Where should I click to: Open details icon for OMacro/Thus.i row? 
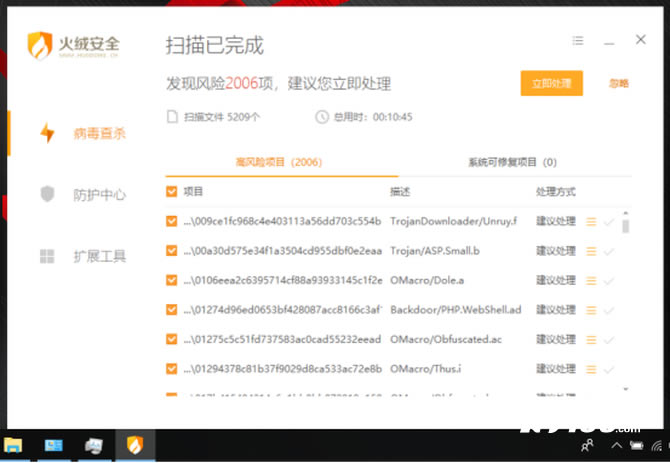pyautogui.click(x=591, y=369)
